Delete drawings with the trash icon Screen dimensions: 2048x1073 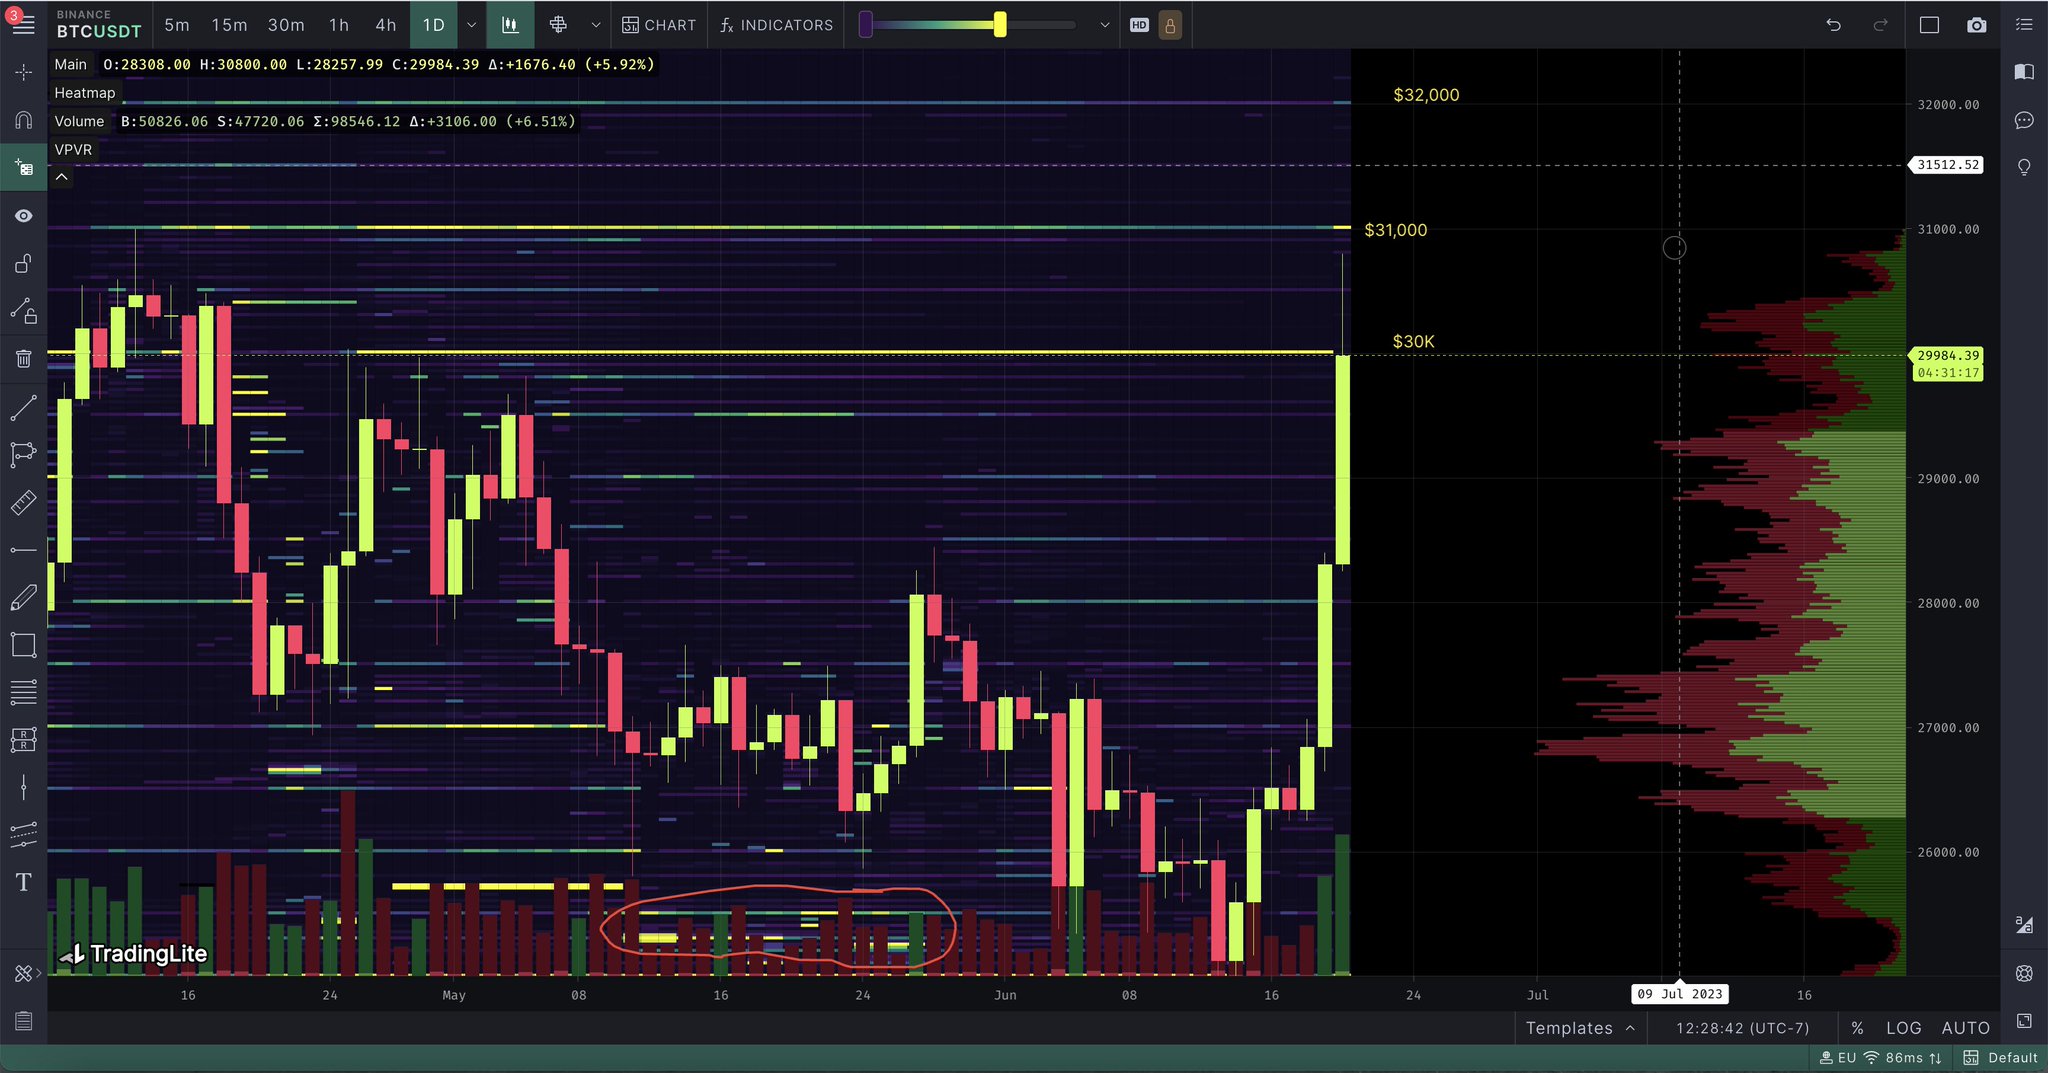[x=23, y=358]
